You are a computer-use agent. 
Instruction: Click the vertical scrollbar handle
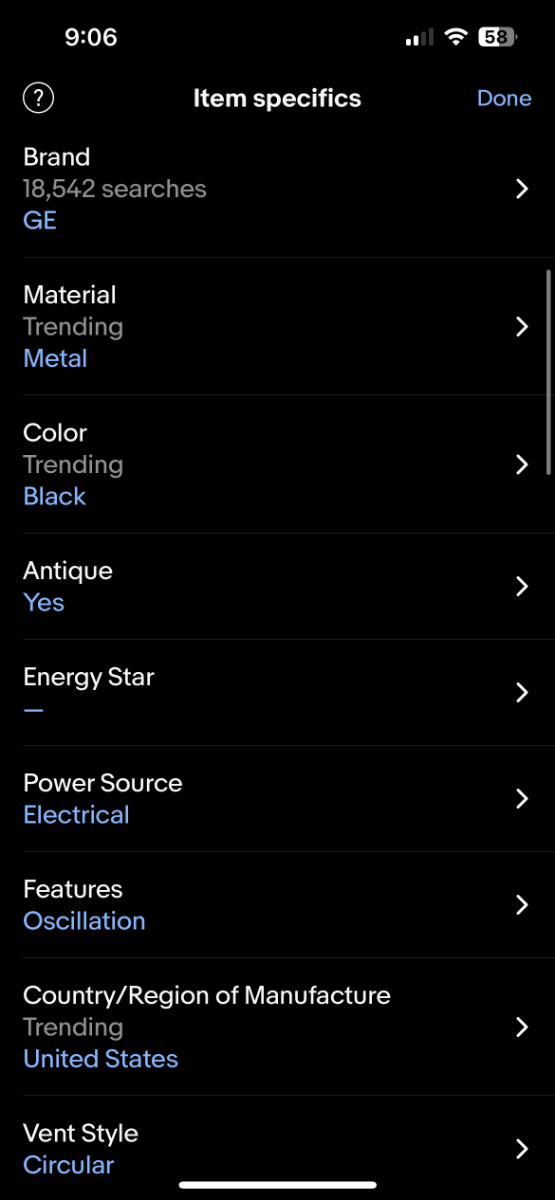548,372
